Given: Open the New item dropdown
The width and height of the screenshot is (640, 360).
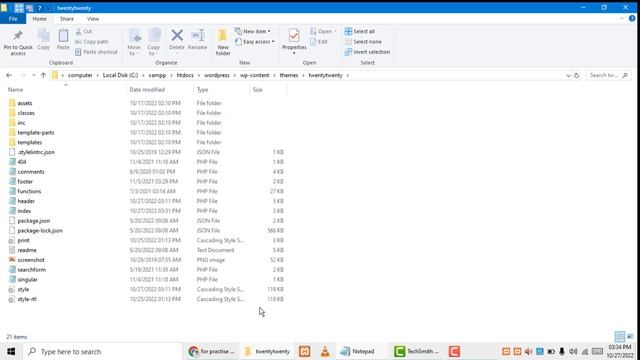Looking at the screenshot, I should [x=252, y=31].
